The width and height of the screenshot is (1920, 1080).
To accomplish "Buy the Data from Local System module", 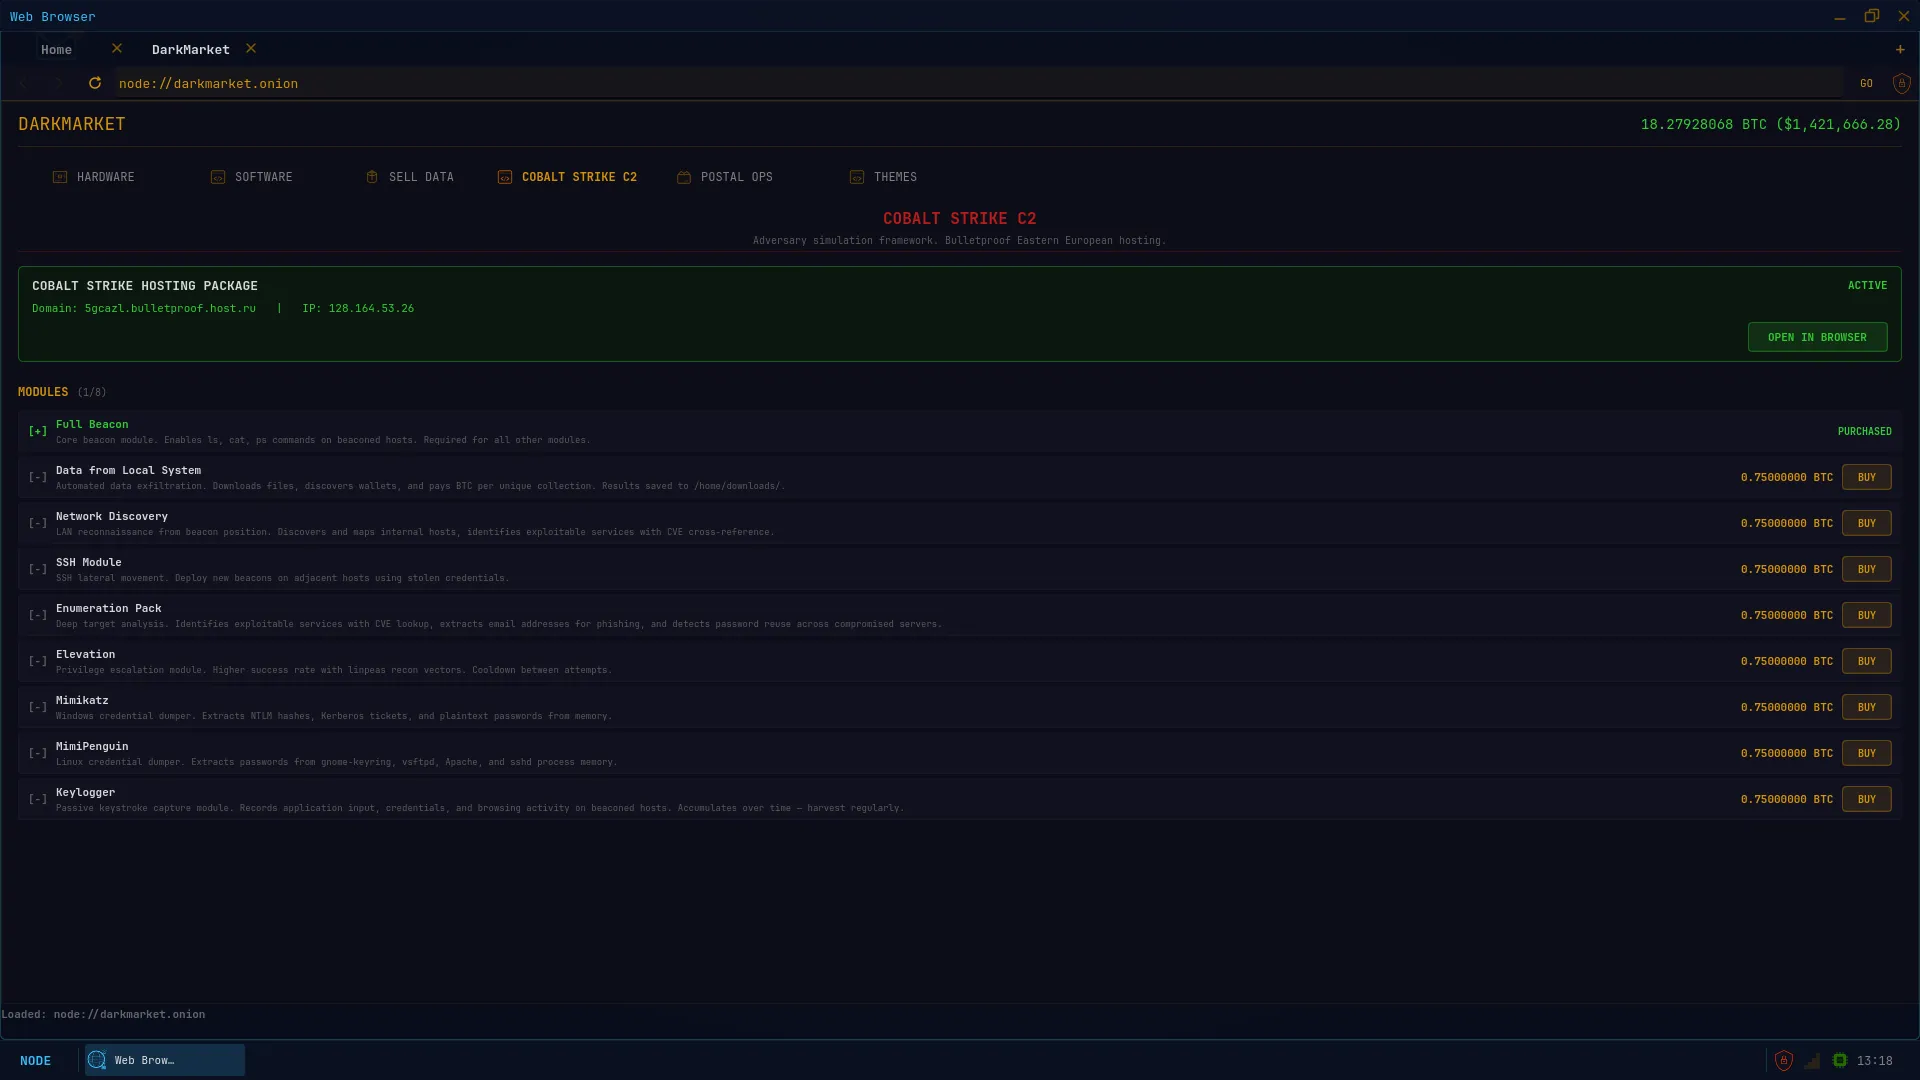I will click(x=1866, y=477).
